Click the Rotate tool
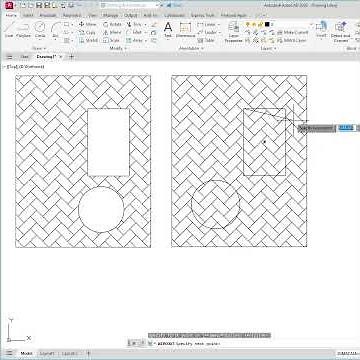 112,24
